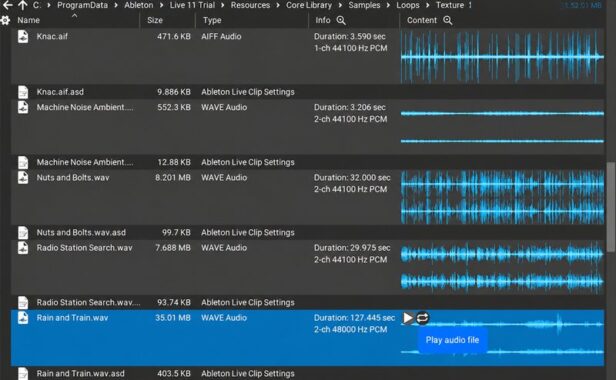
Task: Click the Duration: 127.445 sec info
Action: click(354, 318)
